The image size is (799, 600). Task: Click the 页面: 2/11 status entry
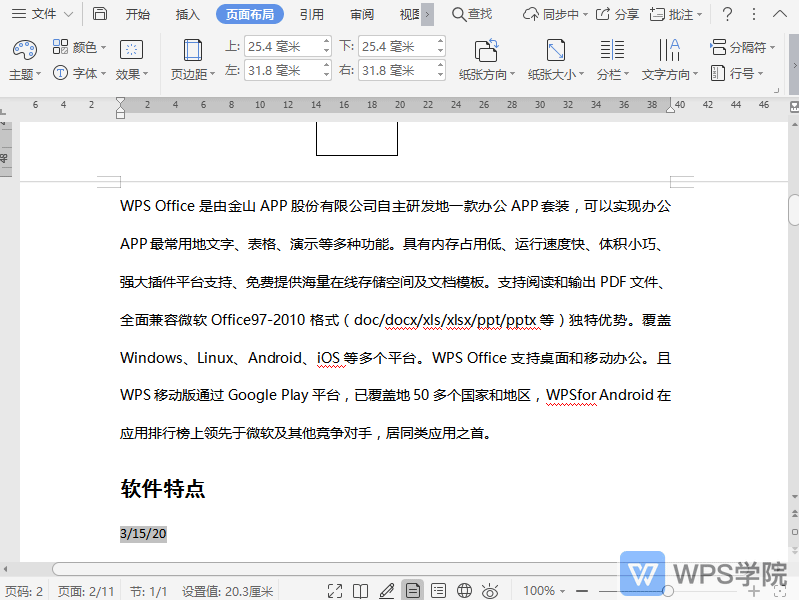tap(86, 591)
